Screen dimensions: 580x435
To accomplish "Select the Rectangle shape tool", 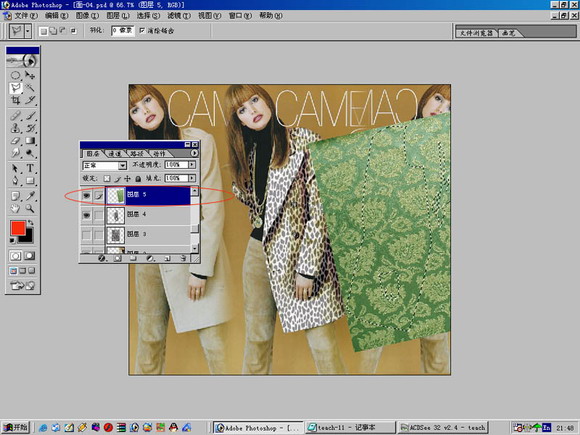I will [x=30, y=181].
